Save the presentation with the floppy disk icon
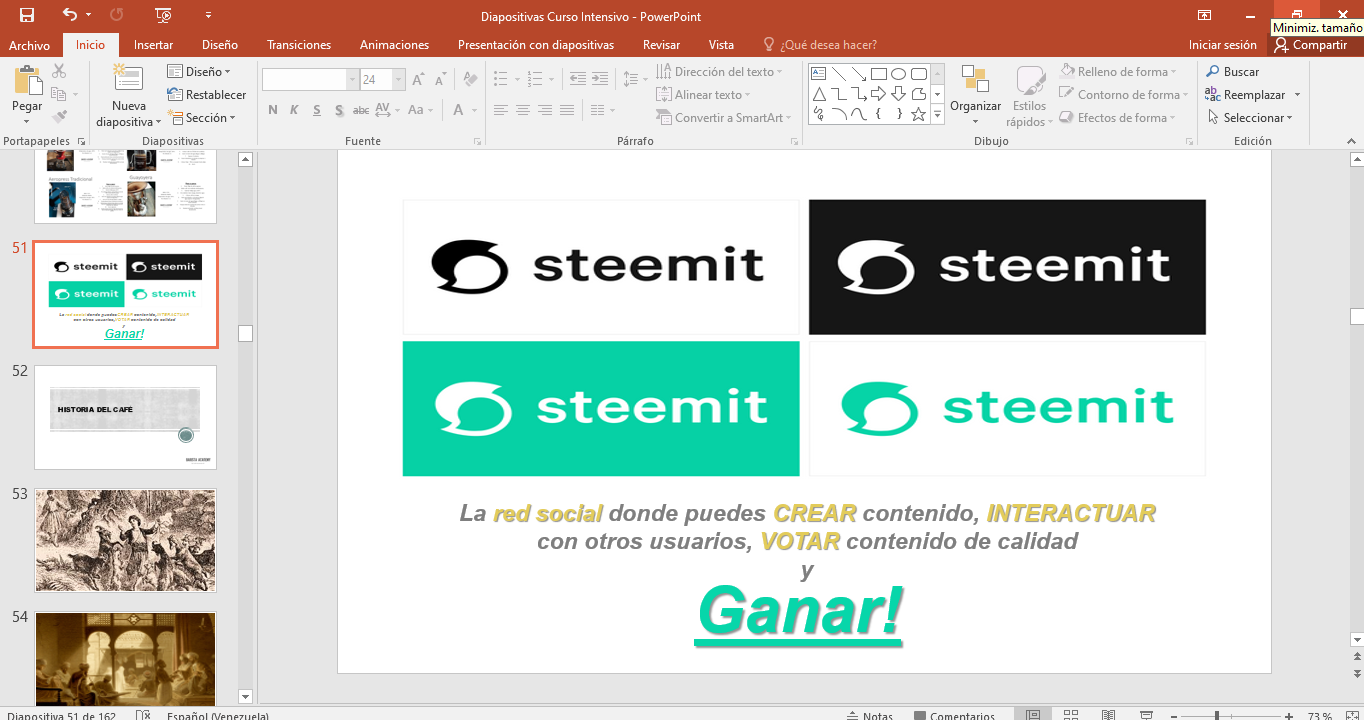 tap(27, 15)
